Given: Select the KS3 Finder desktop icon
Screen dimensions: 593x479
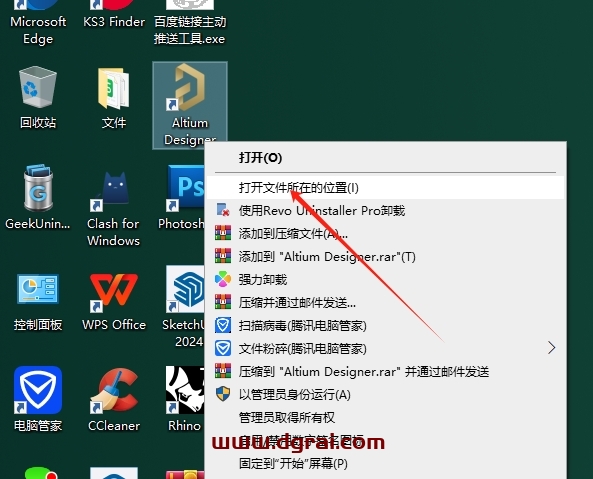Looking at the screenshot, I should 114,15.
